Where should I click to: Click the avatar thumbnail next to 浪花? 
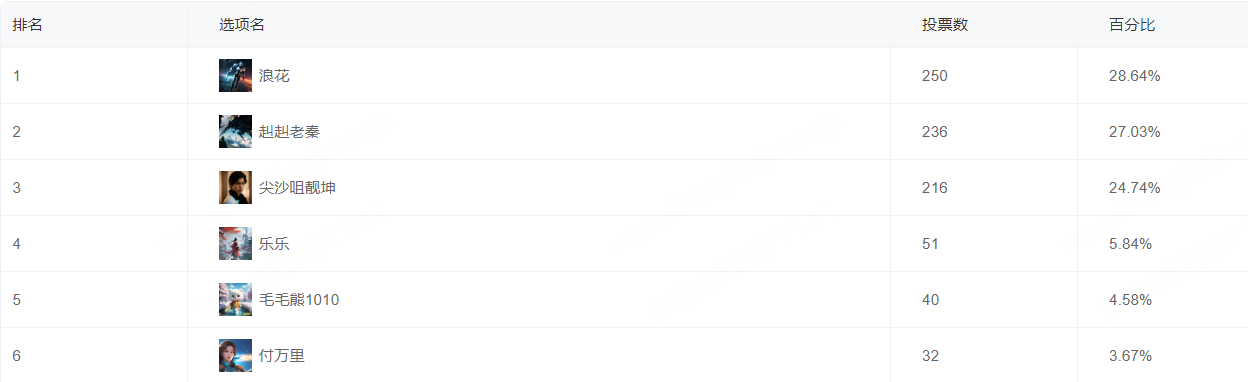point(235,76)
